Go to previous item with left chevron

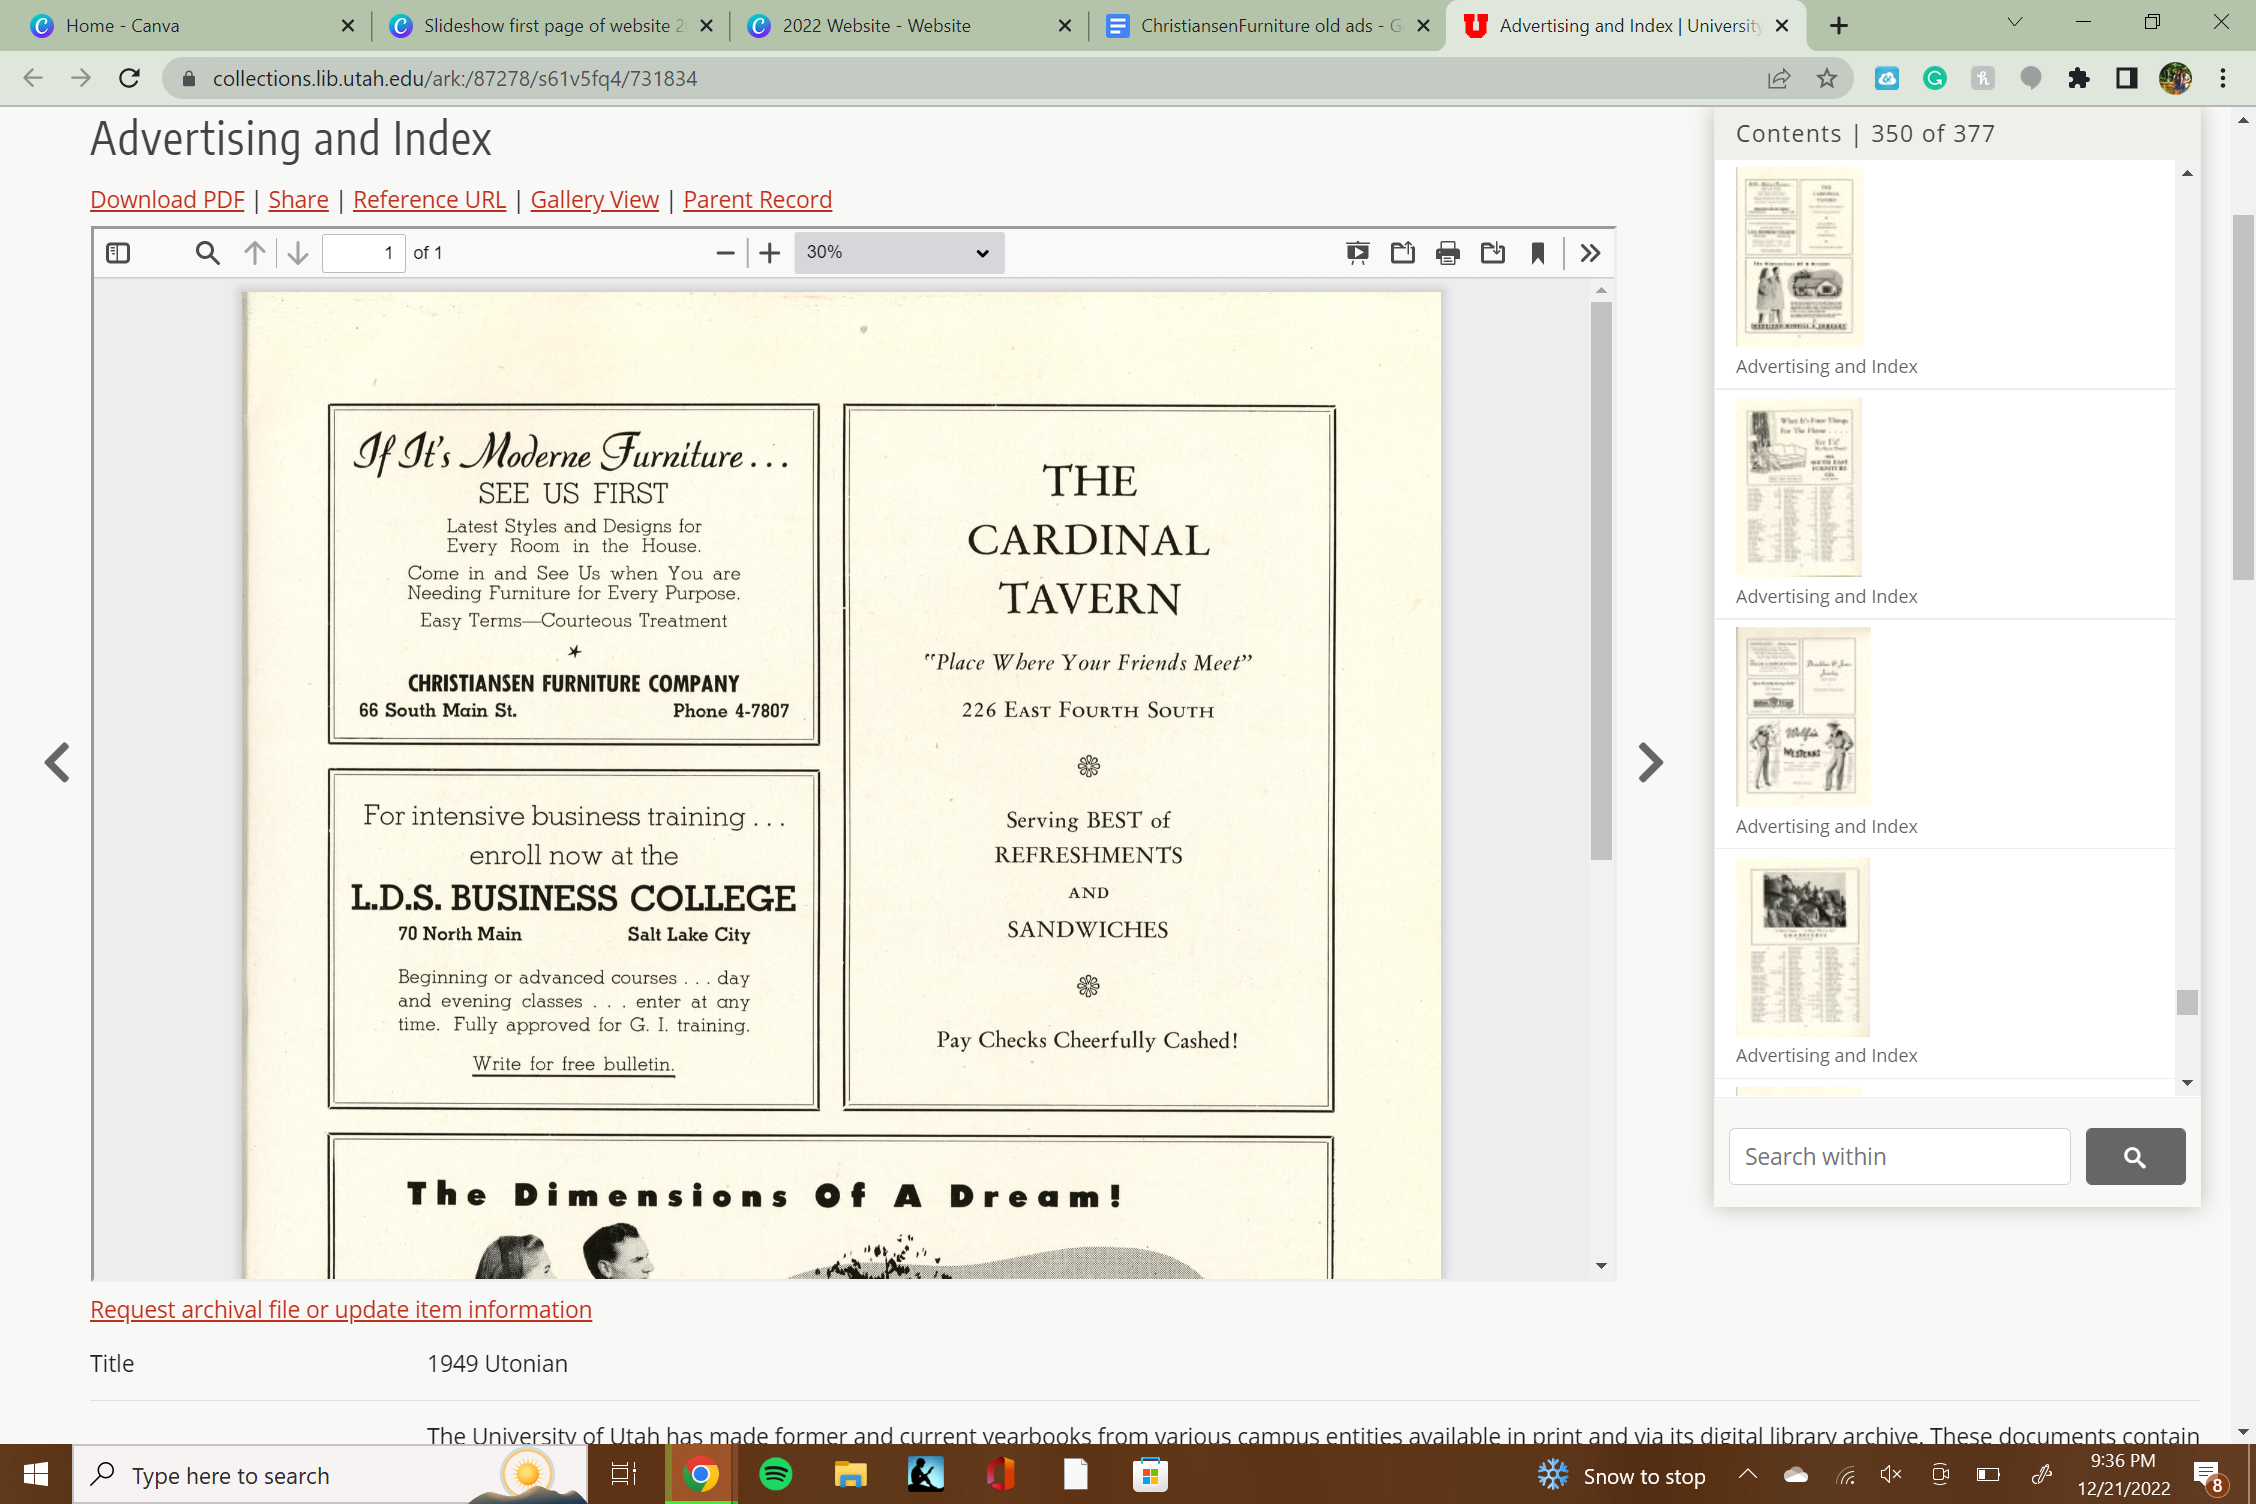(x=57, y=763)
